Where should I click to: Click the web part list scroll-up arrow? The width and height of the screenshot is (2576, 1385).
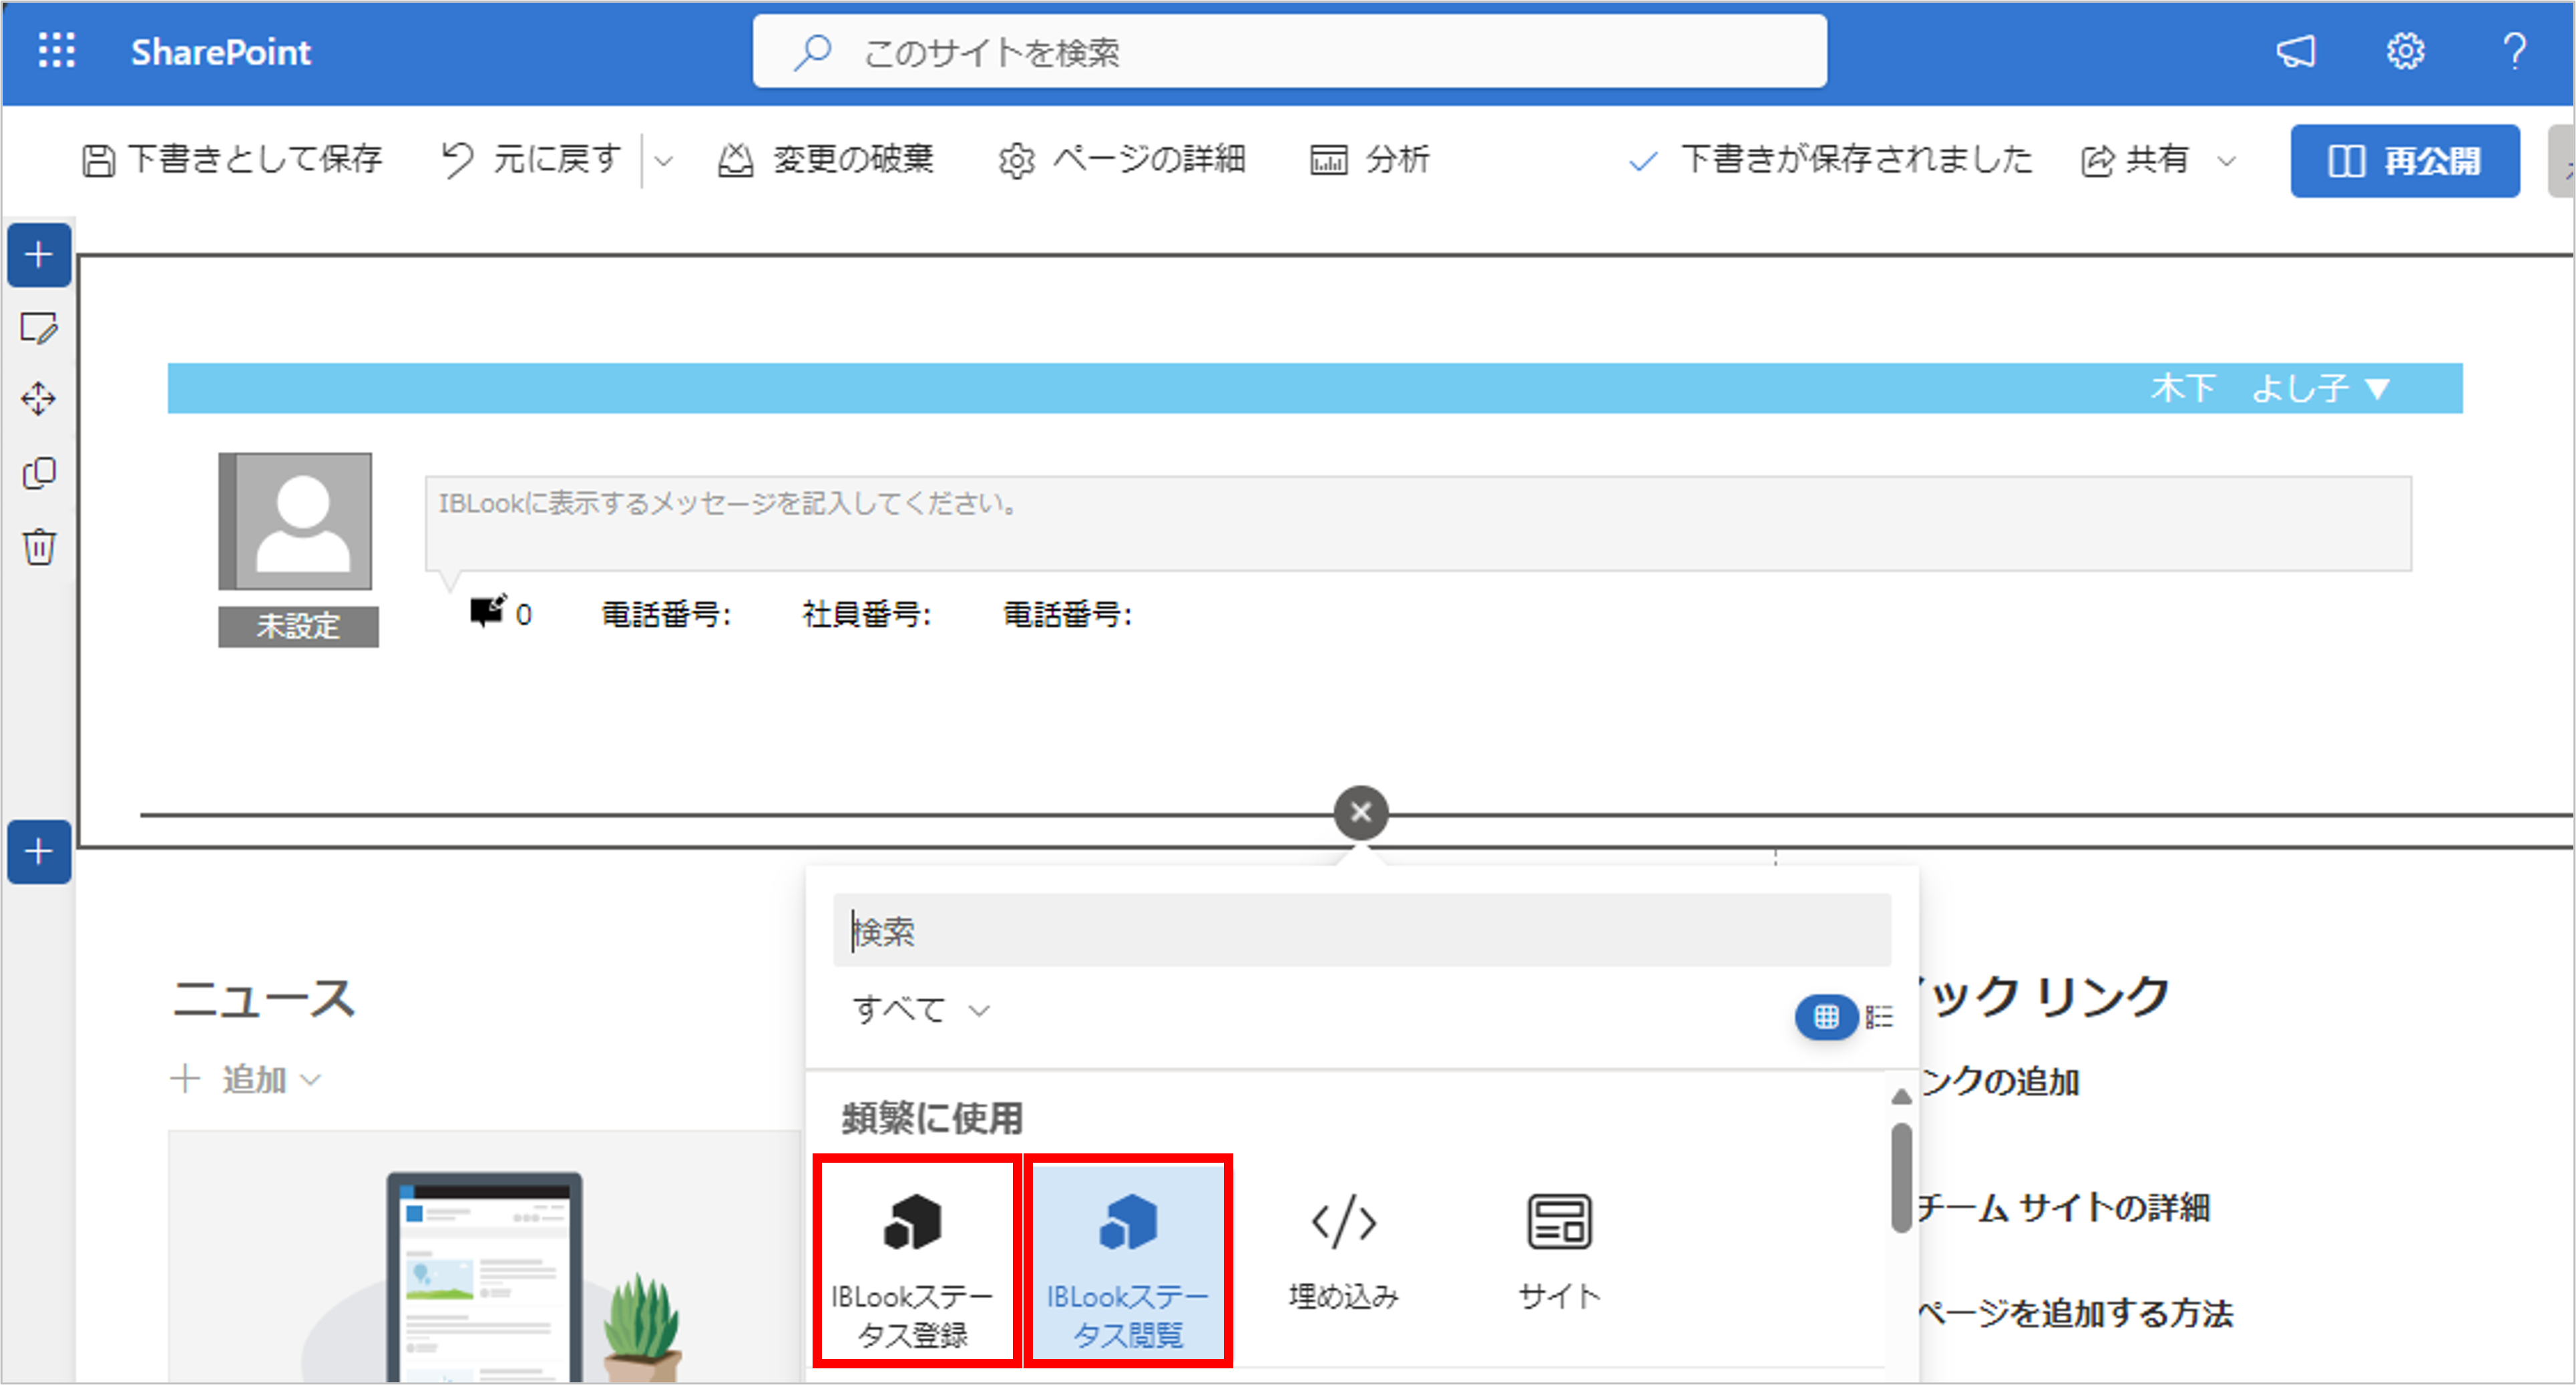tap(1901, 1097)
